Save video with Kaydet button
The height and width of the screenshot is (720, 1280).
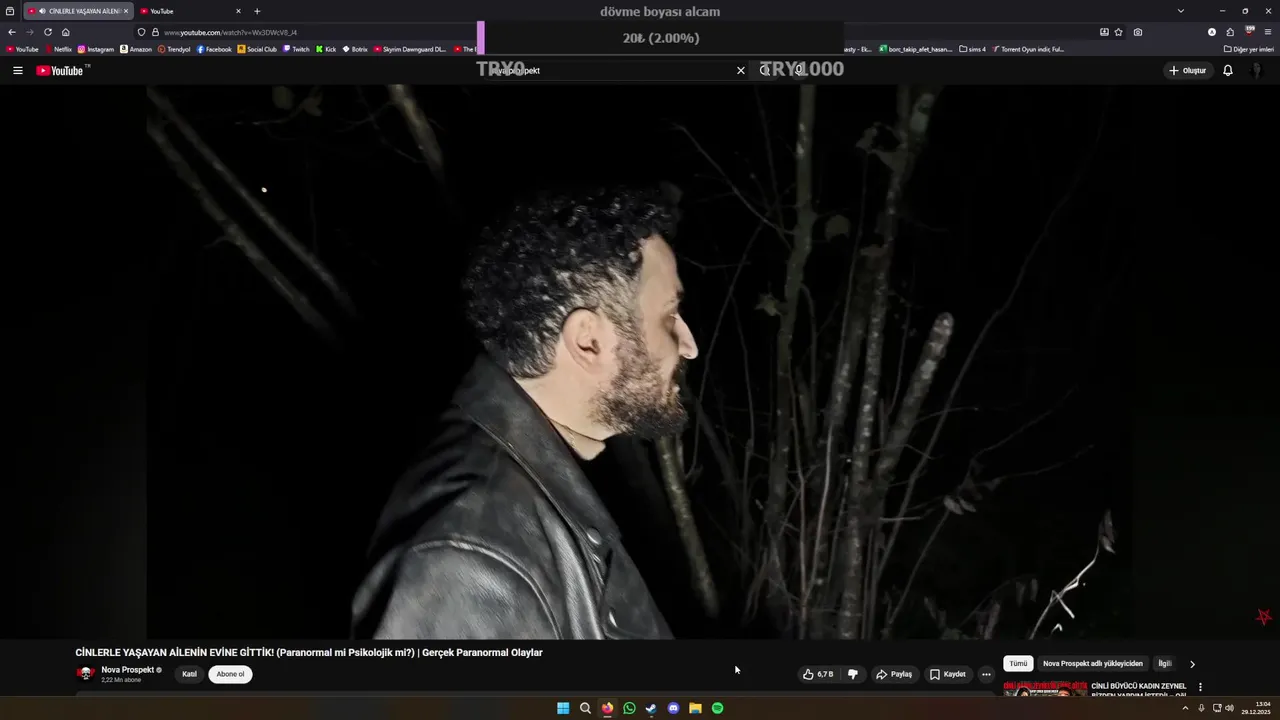click(948, 674)
